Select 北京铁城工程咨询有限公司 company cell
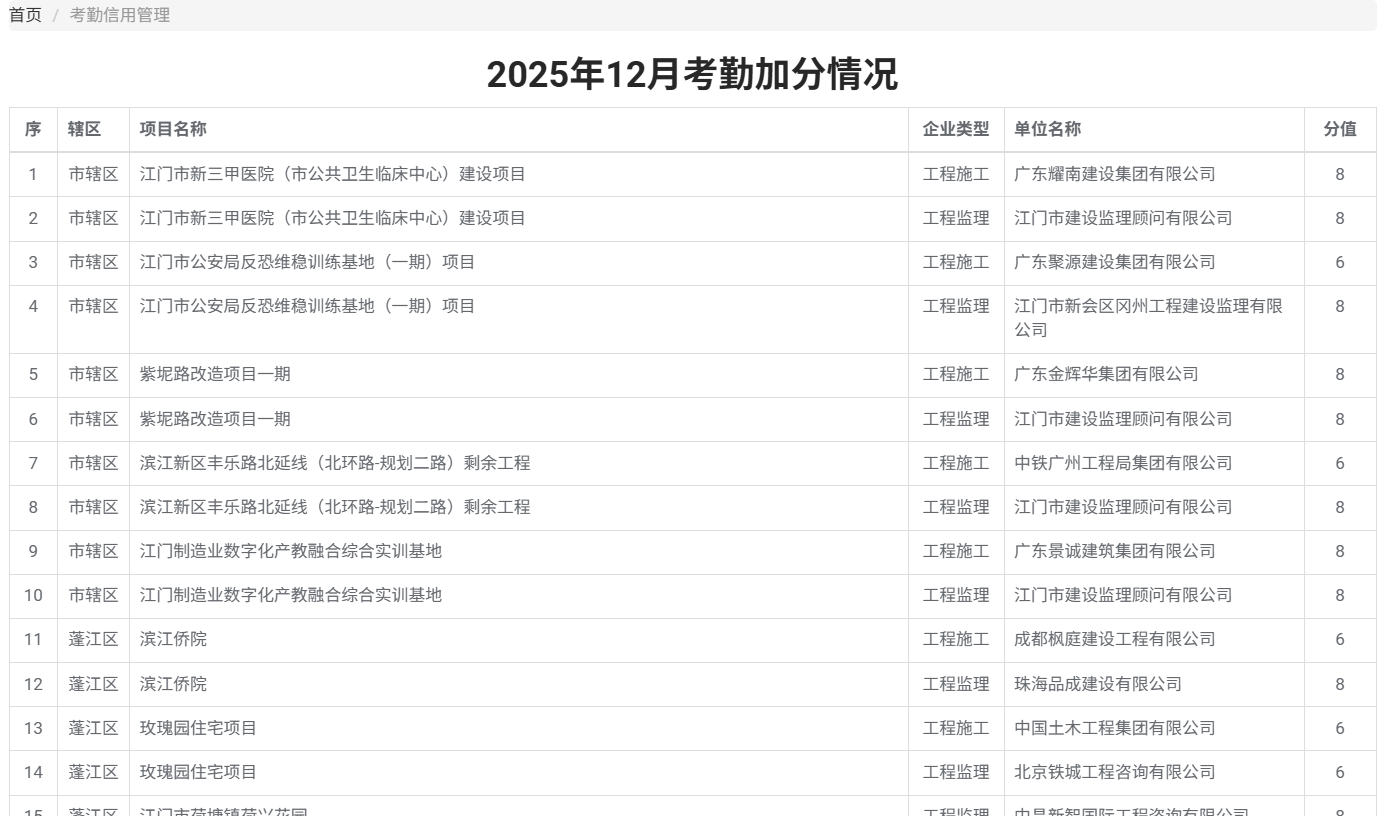Viewport: 1385px width, 816px height. click(1114, 772)
